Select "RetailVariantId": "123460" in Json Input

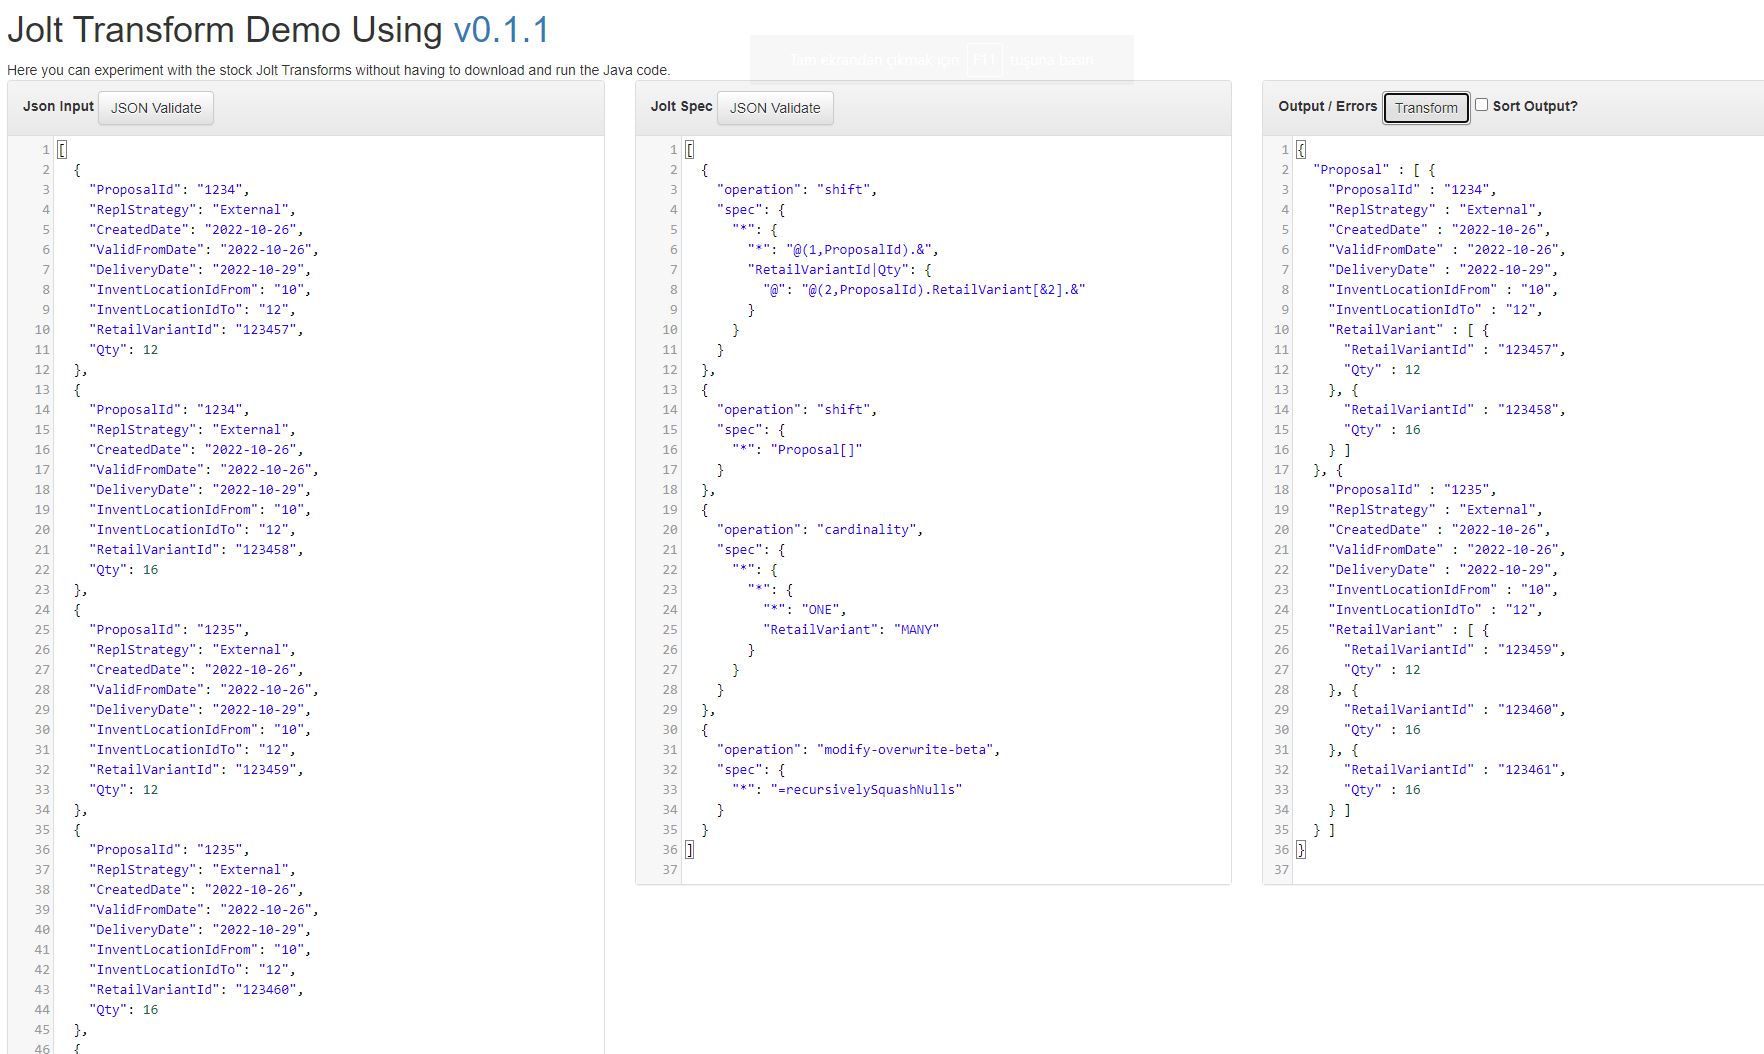pos(195,990)
